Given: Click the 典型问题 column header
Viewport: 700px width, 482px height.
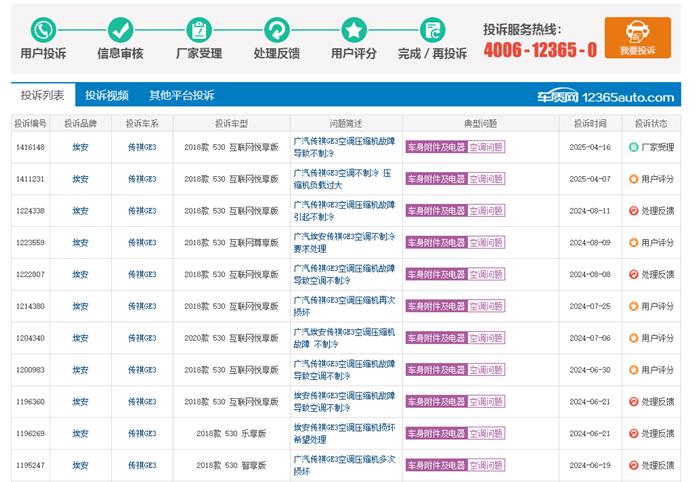Looking at the screenshot, I should 481,123.
